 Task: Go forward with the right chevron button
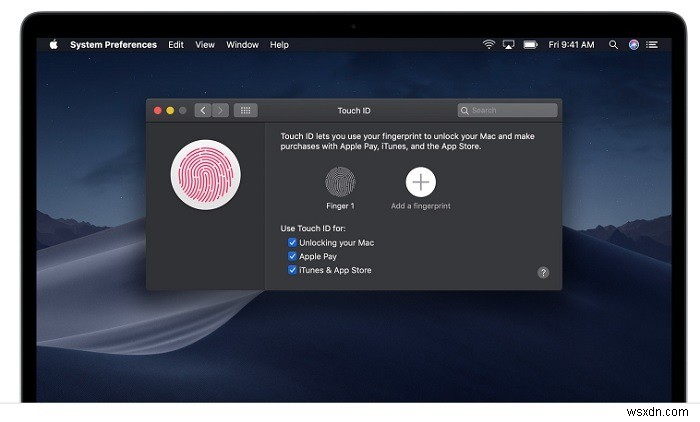coord(221,110)
